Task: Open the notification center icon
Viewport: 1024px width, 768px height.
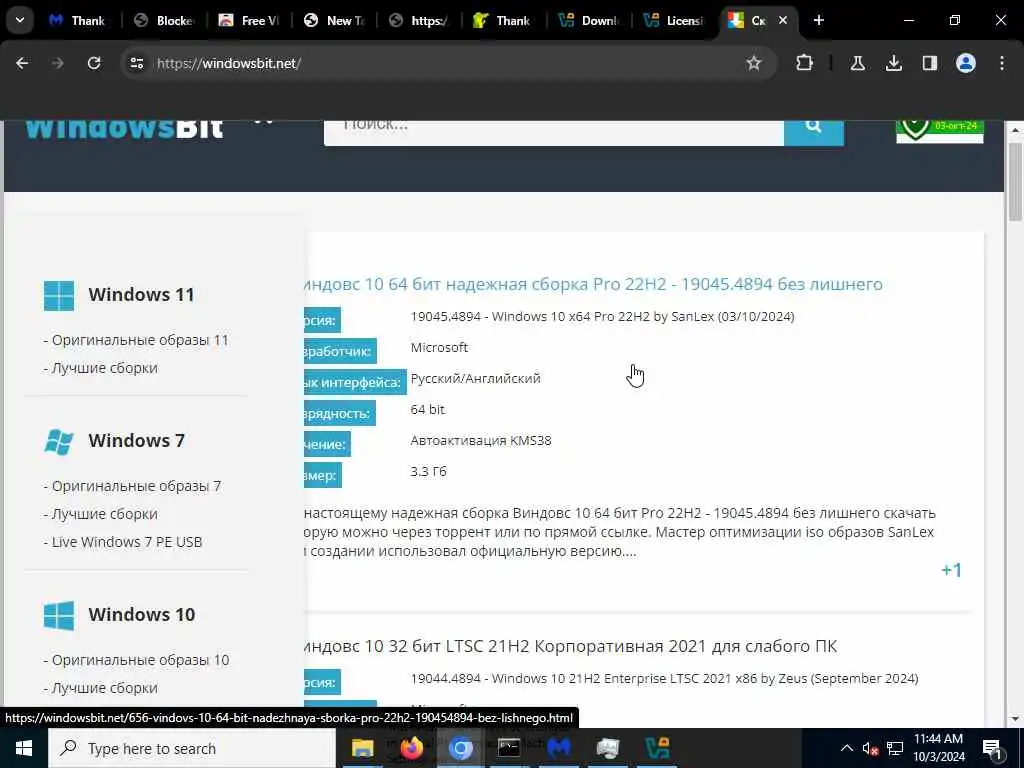Action: click(992, 748)
